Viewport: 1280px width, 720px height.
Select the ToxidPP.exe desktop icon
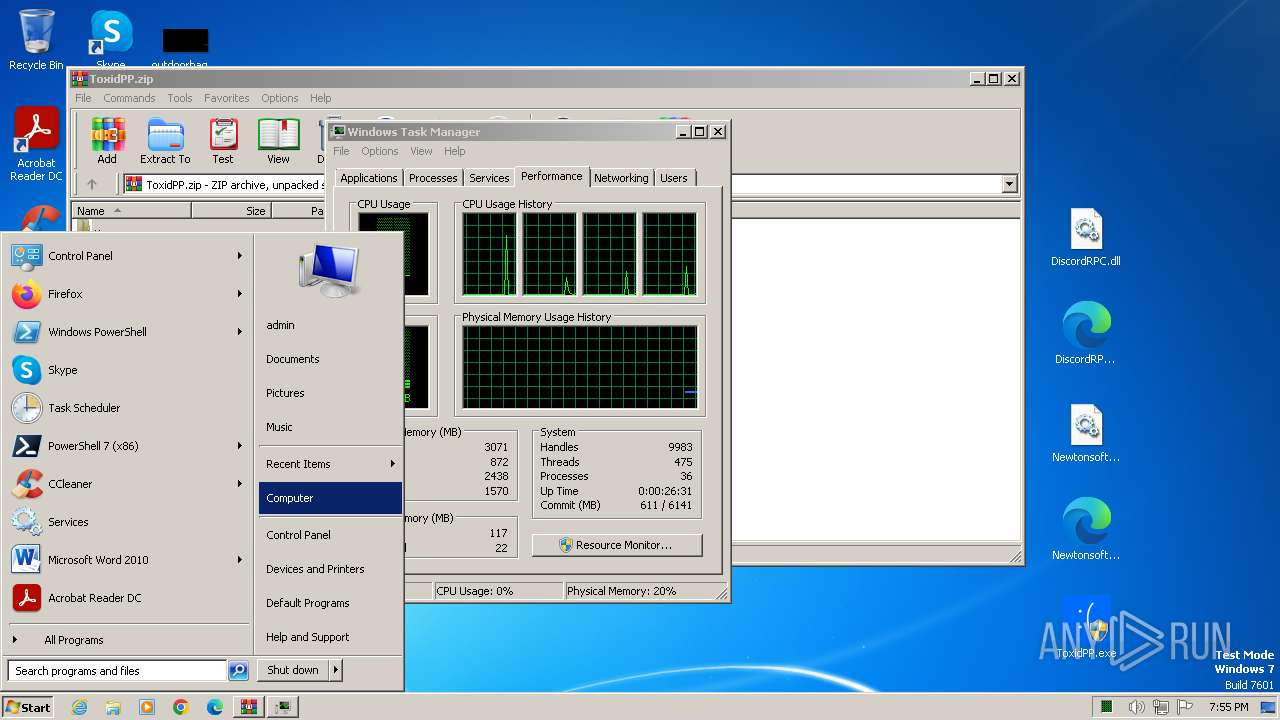pyautogui.click(x=1086, y=628)
